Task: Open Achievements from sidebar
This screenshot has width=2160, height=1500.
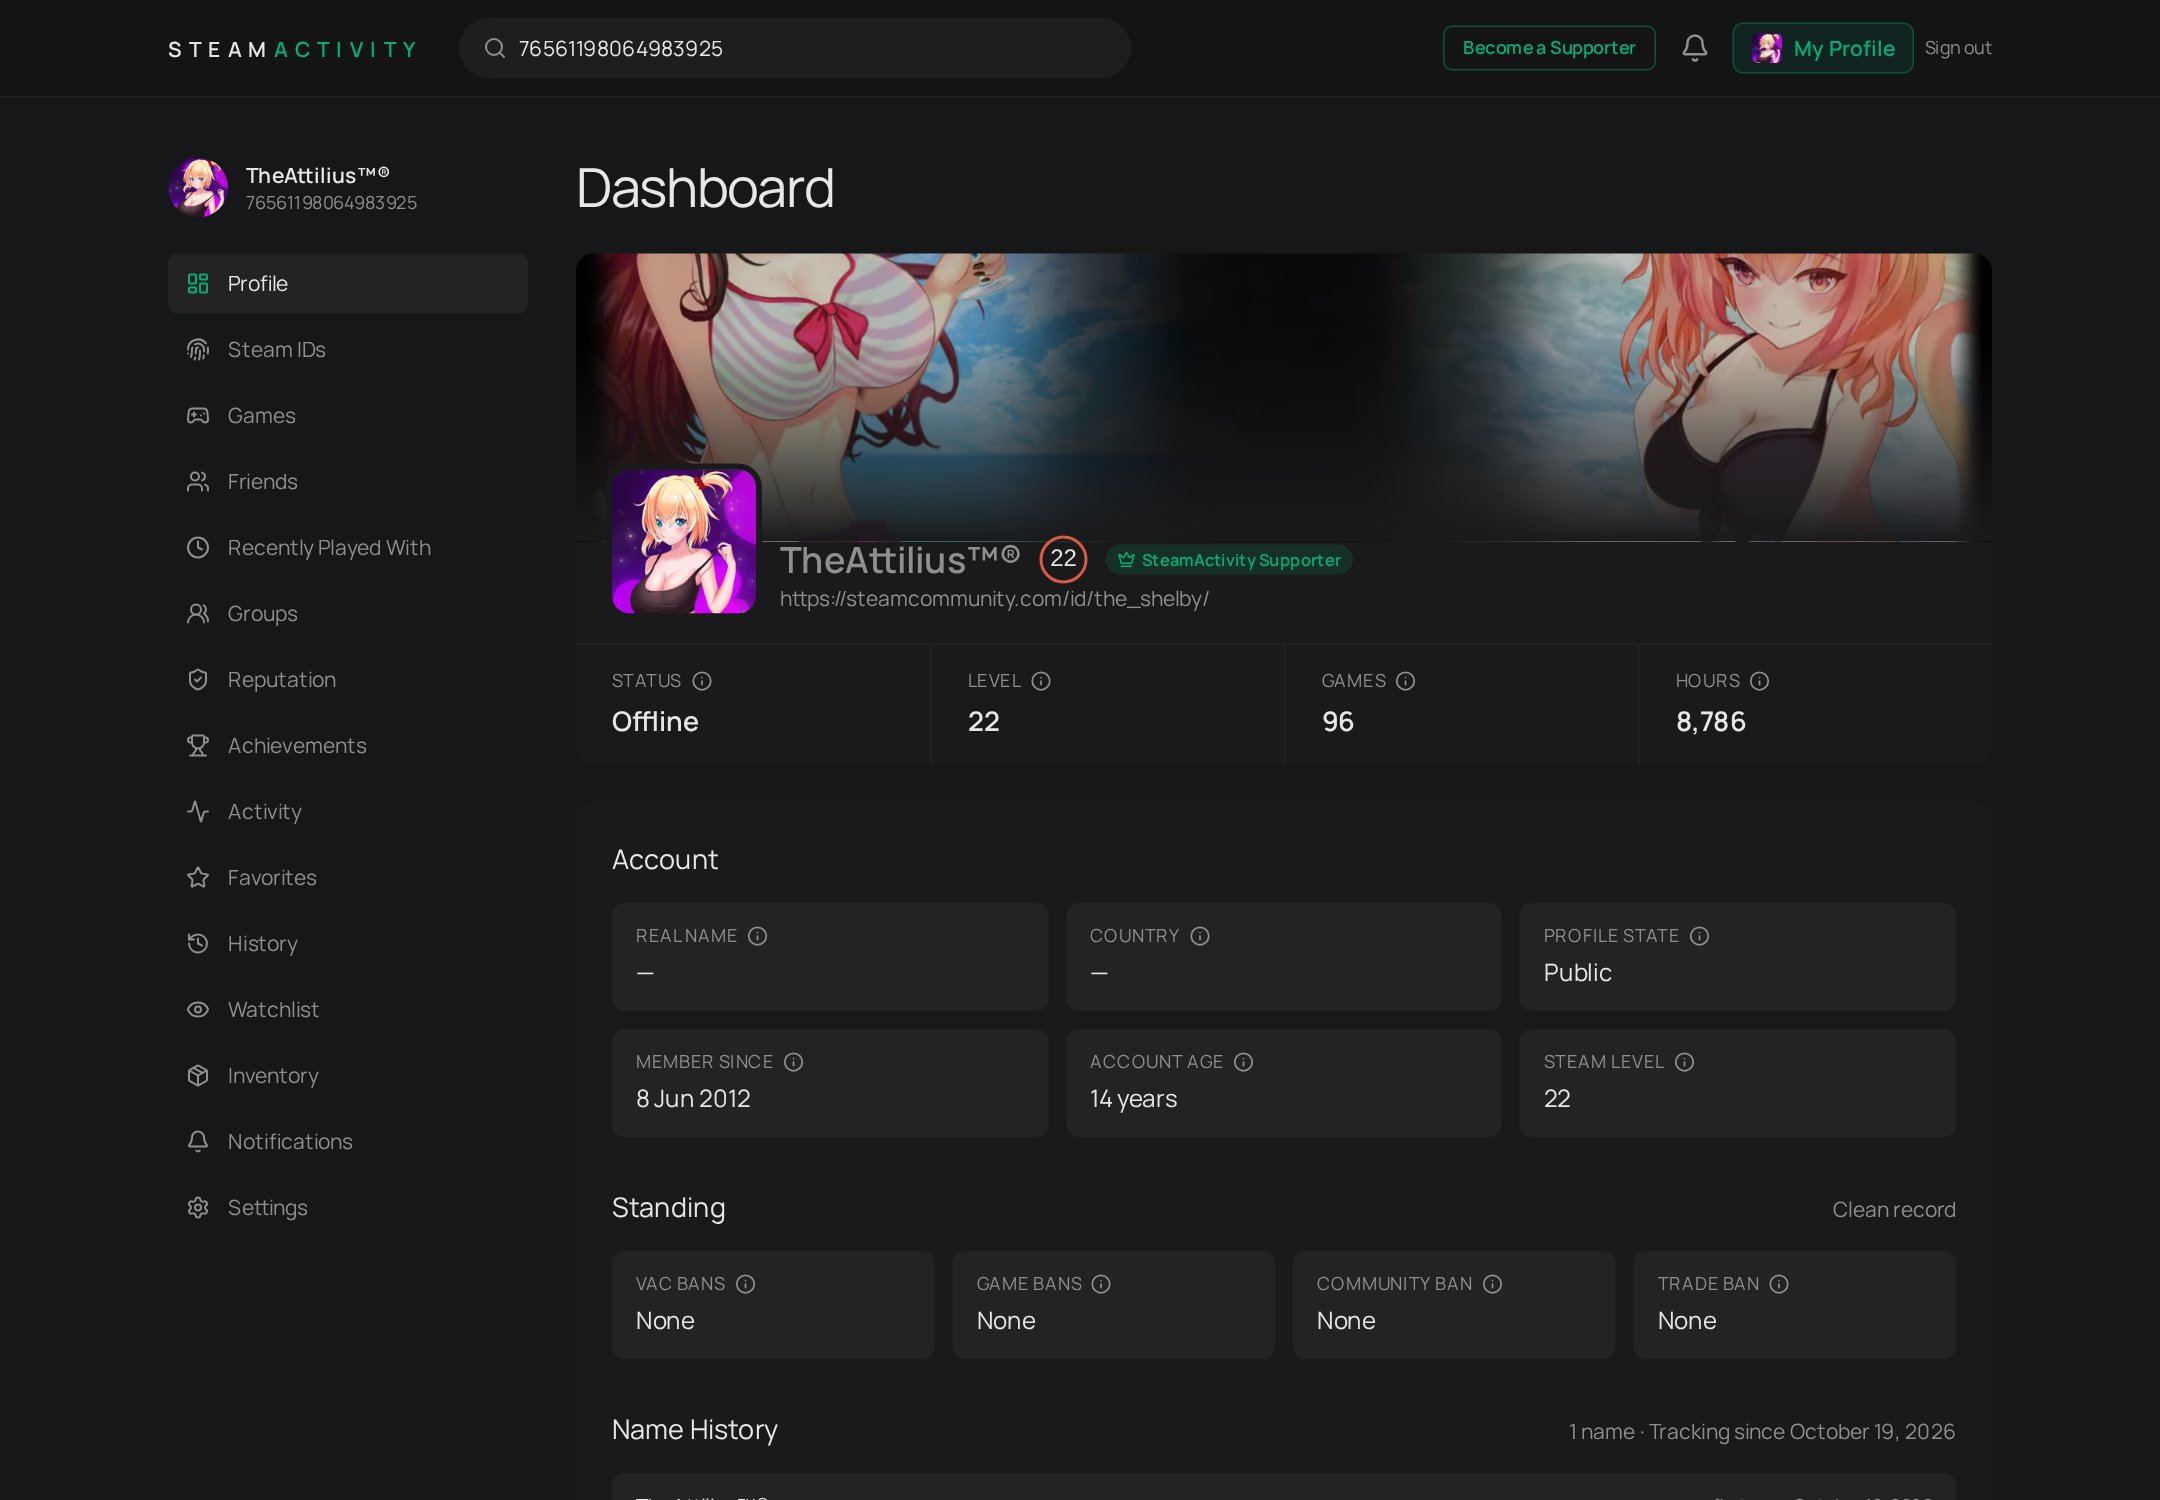Action: pyautogui.click(x=347, y=746)
